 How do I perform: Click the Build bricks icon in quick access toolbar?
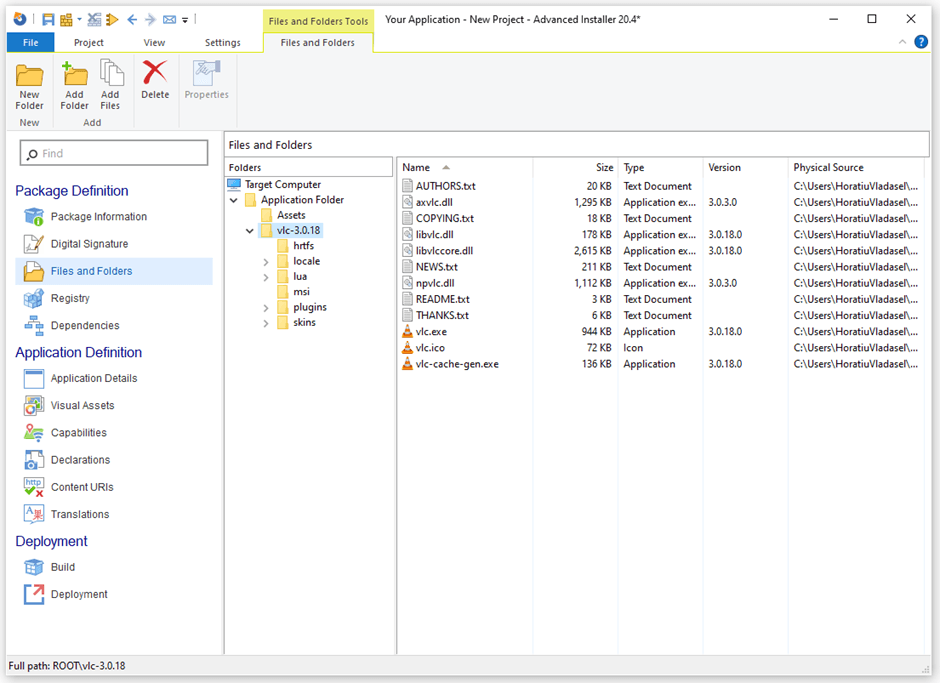click(x=66, y=20)
